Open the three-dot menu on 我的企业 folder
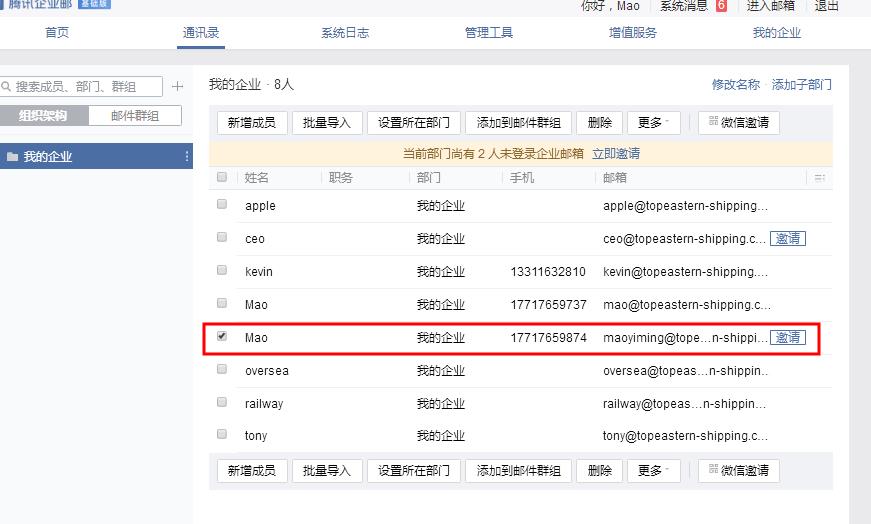 coord(187,157)
